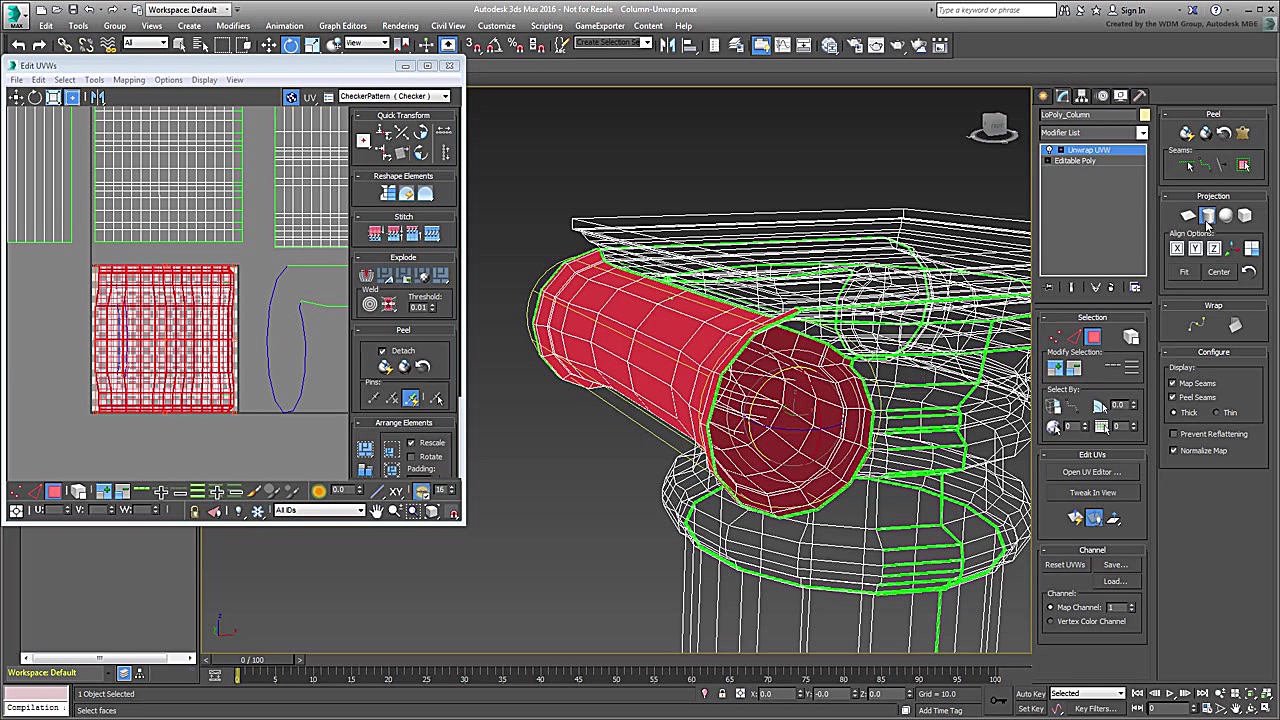Viewport: 1280px width, 720px height.
Task: Click Align to X button in Projection
Action: click(x=1177, y=249)
